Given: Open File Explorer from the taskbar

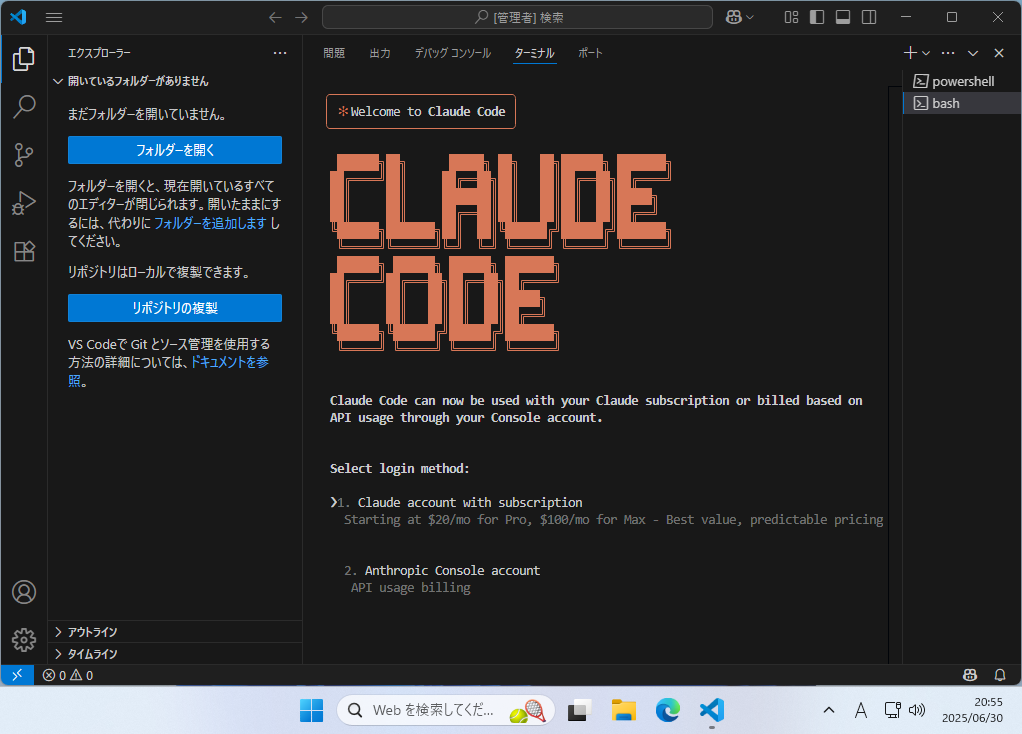Looking at the screenshot, I should point(623,711).
